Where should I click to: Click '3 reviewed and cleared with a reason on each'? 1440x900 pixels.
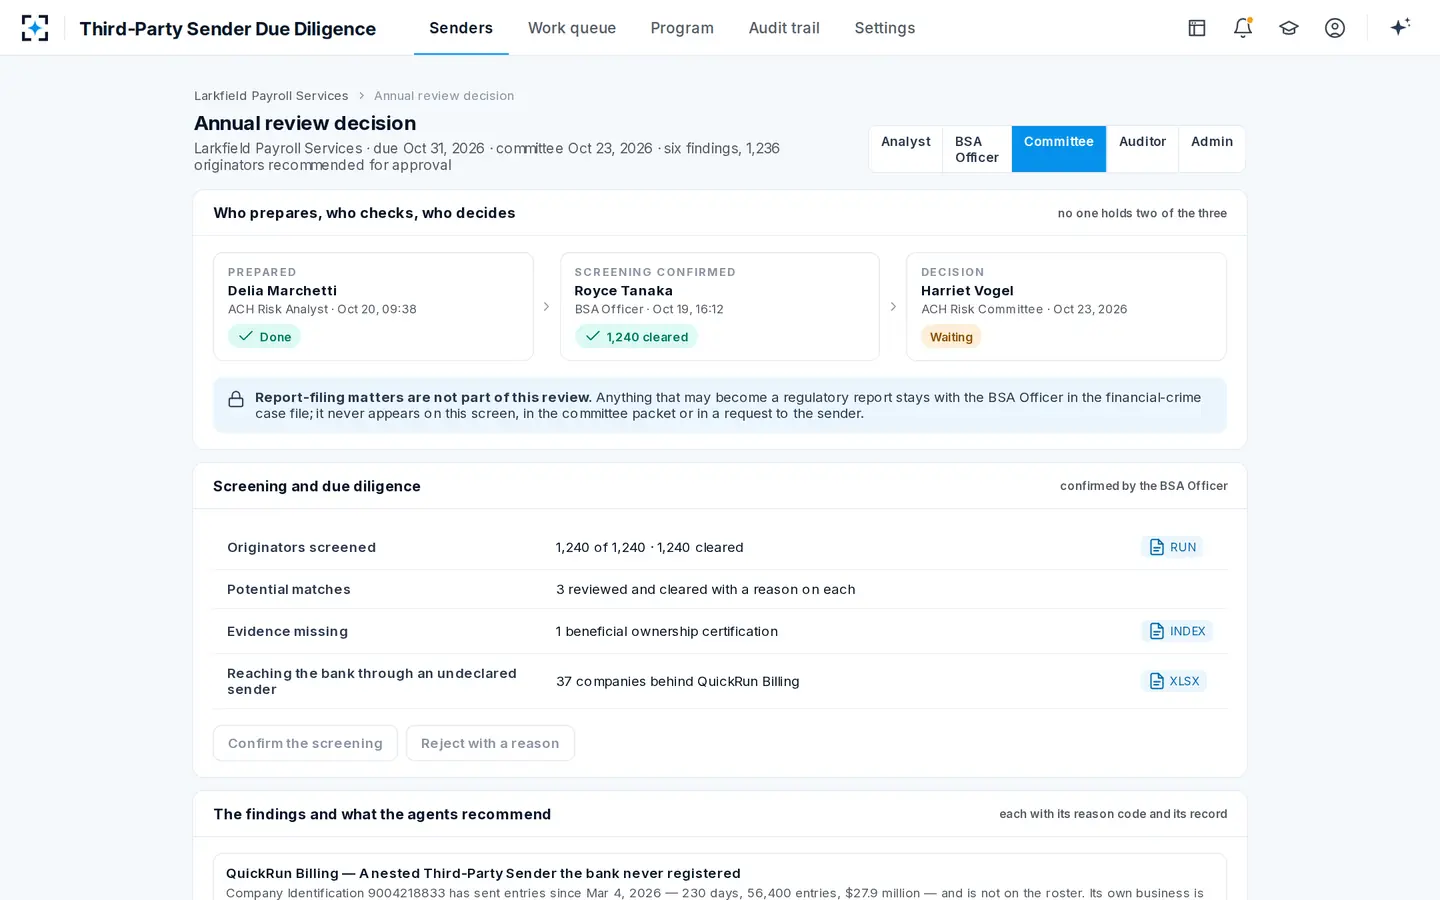coord(706,589)
